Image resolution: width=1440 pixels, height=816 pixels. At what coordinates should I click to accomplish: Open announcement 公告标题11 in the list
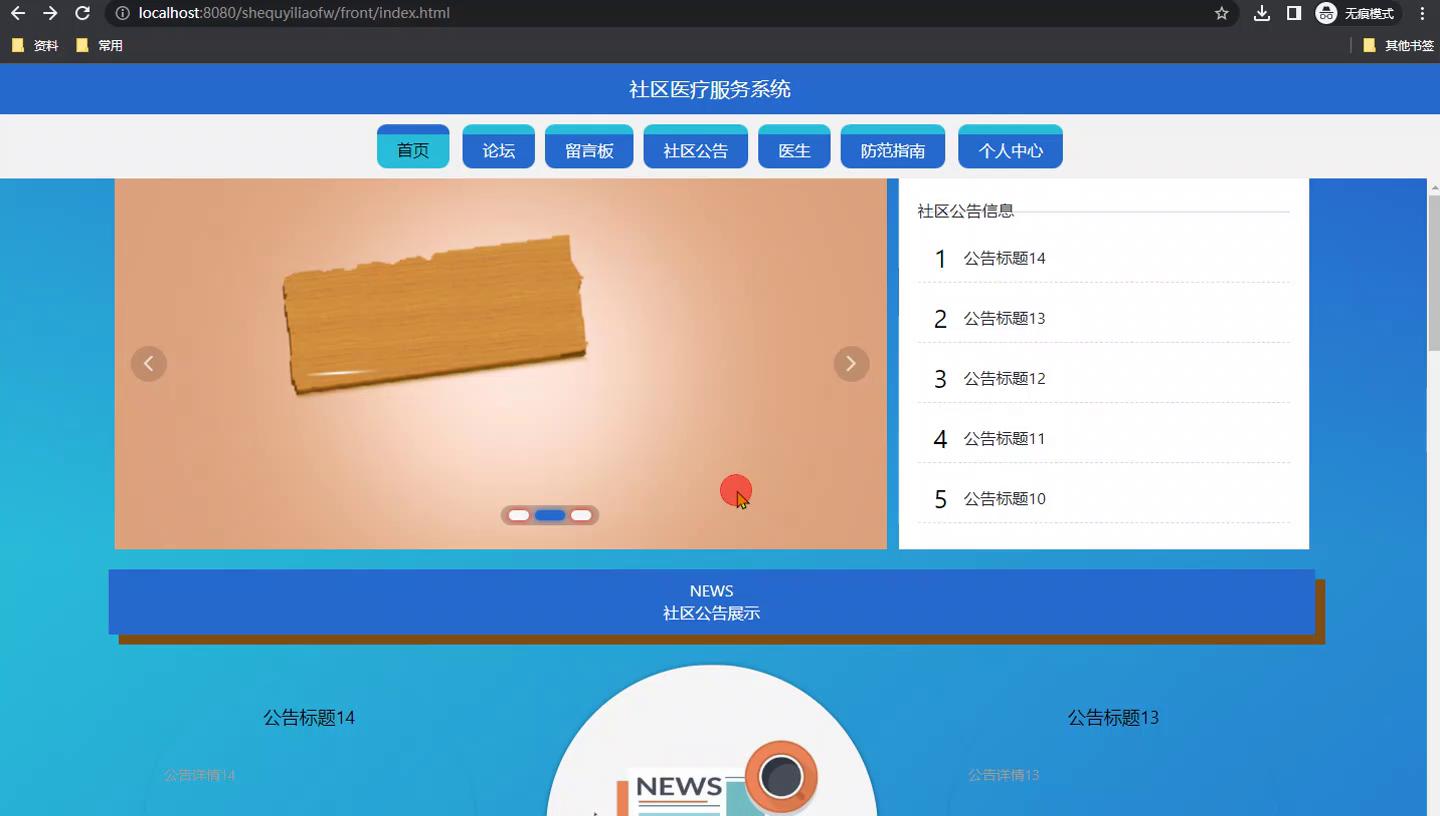point(1104,438)
